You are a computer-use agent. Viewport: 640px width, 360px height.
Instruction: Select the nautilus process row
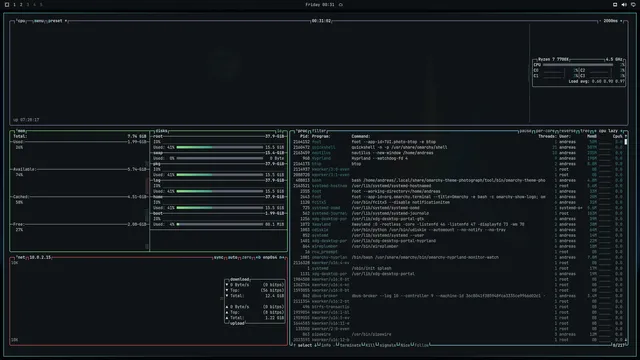[458, 153]
